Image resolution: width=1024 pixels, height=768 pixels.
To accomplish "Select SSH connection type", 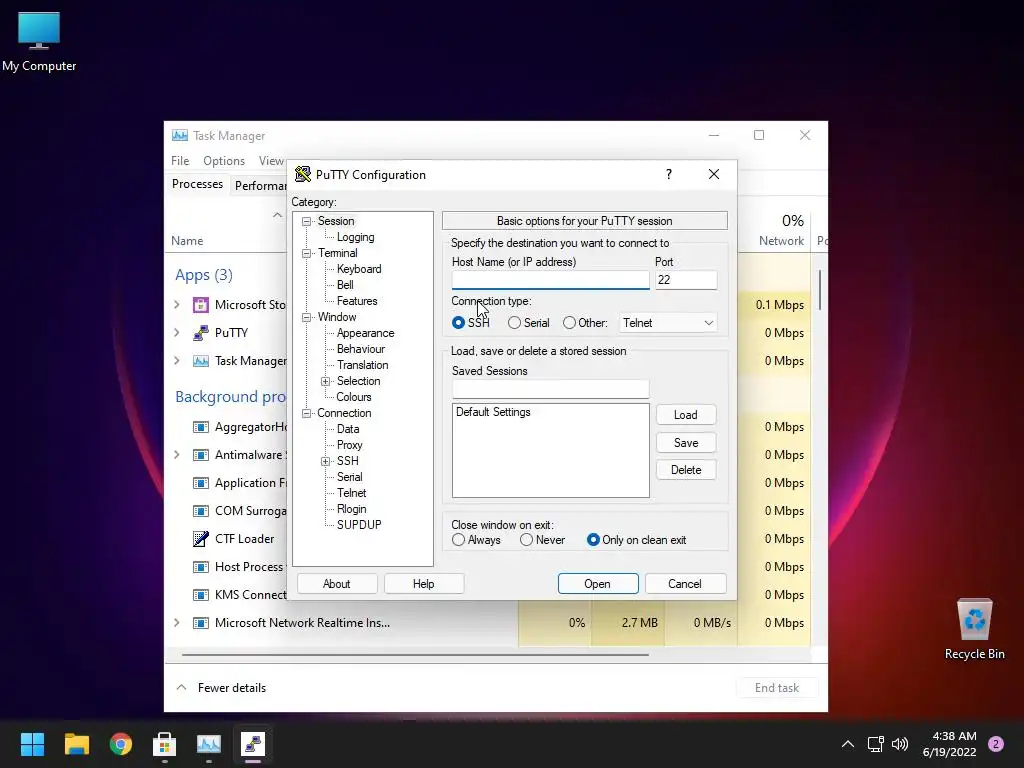I will (x=458, y=323).
